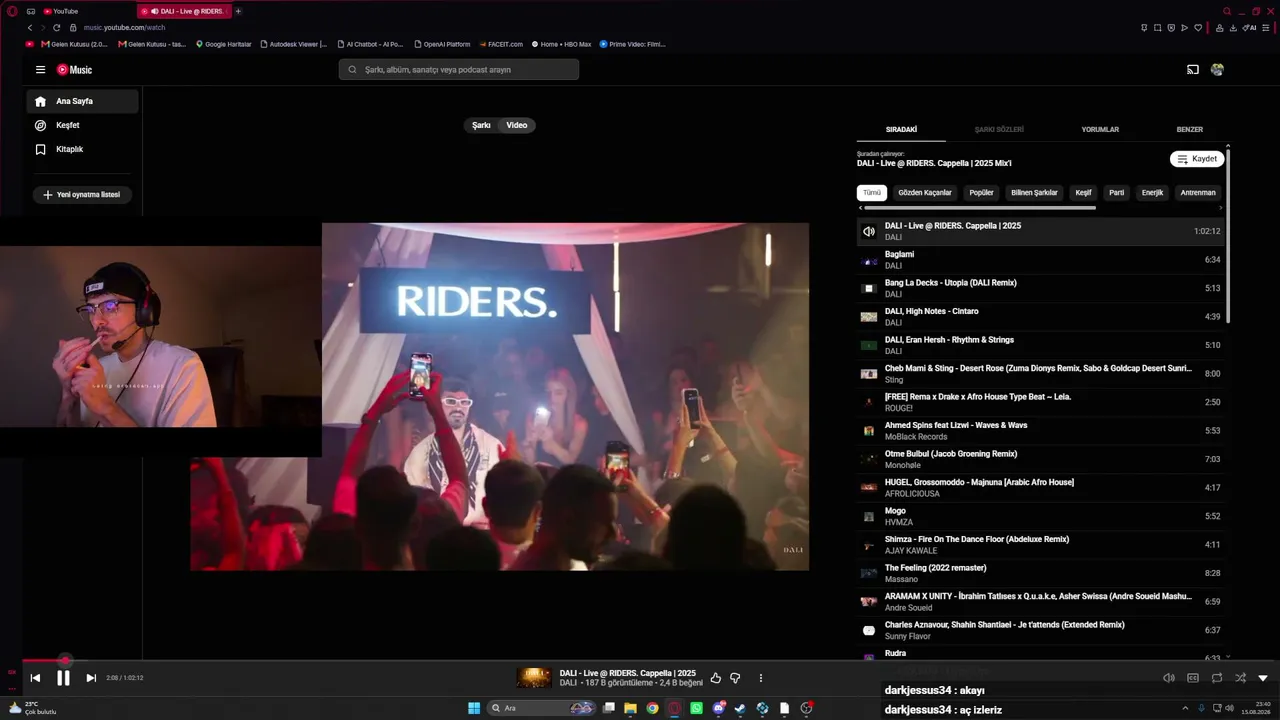Viewport: 1280px width, 720px height.
Task: Focus the YouTube Music search field
Action: (x=459, y=70)
